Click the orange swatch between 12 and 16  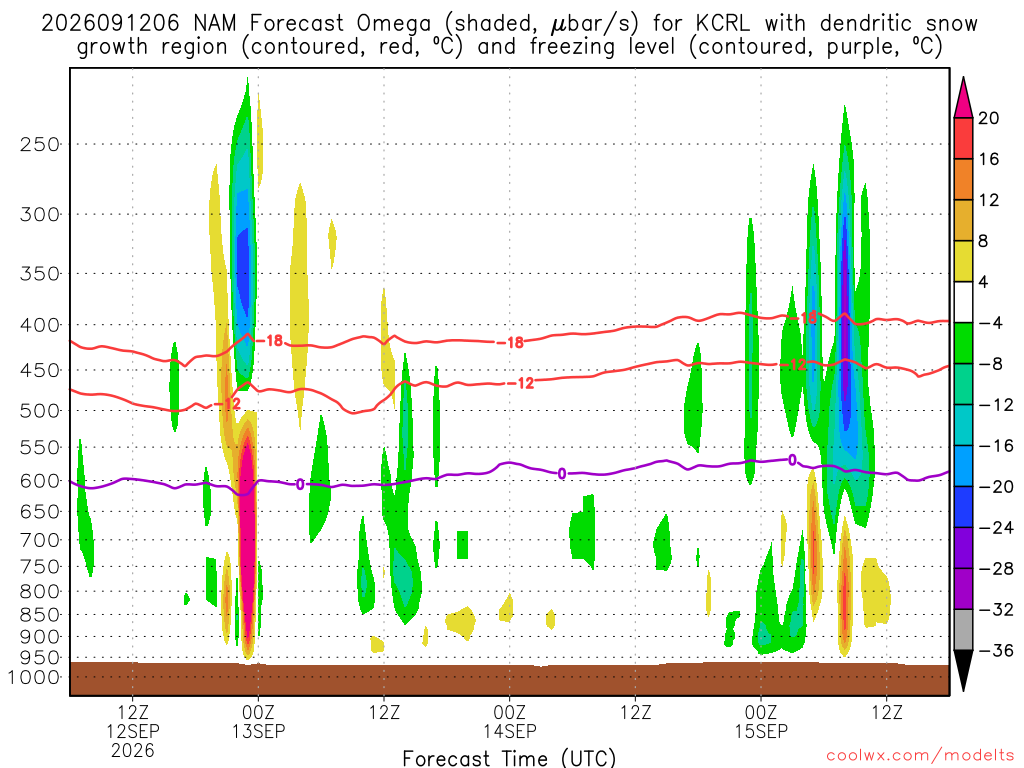click(963, 180)
